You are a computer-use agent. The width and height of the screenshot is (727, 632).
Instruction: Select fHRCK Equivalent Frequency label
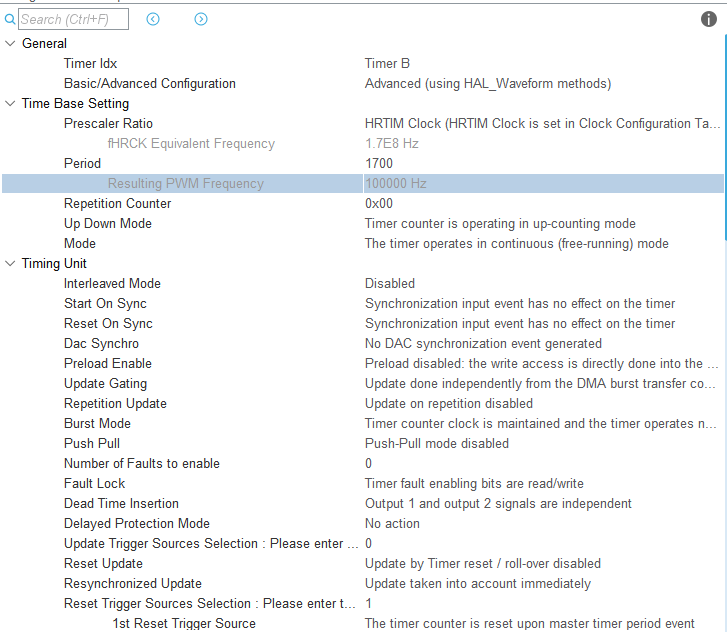click(191, 143)
